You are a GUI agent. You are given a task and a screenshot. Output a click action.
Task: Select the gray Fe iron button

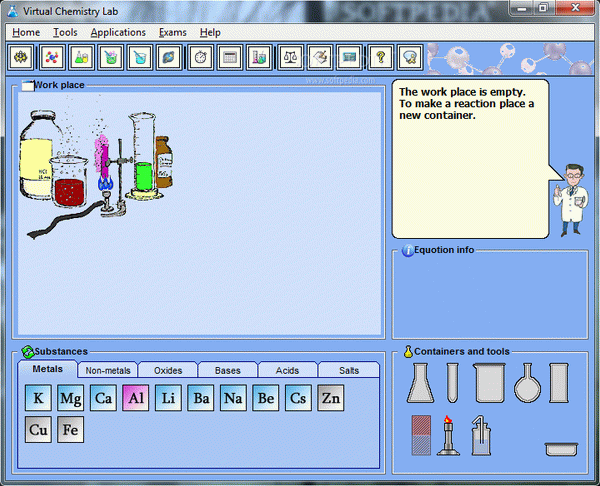(71, 430)
